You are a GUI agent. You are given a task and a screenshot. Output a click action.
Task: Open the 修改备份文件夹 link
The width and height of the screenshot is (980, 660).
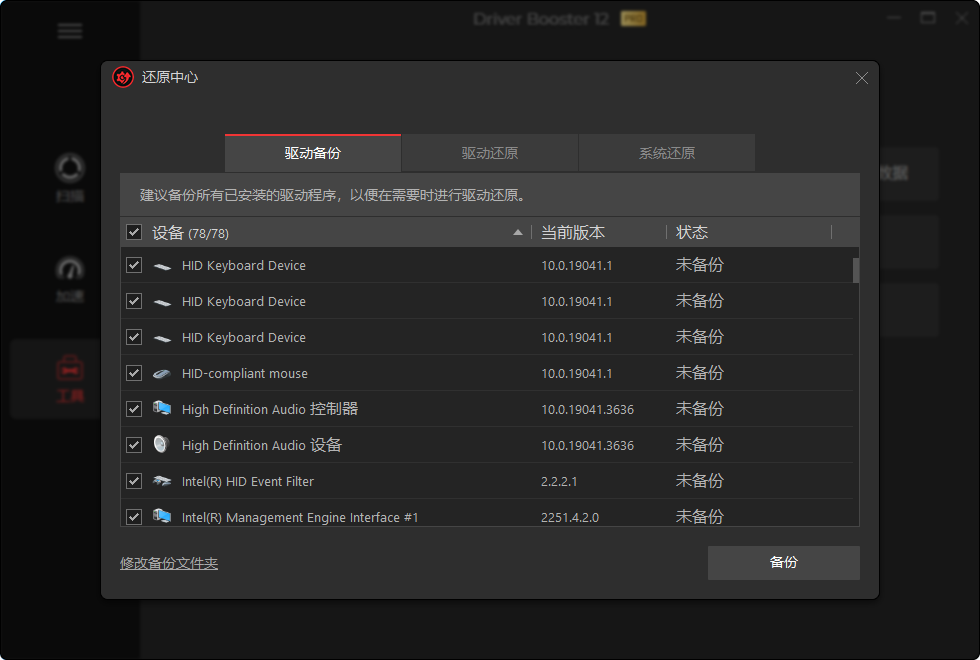click(x=169, y=563)
